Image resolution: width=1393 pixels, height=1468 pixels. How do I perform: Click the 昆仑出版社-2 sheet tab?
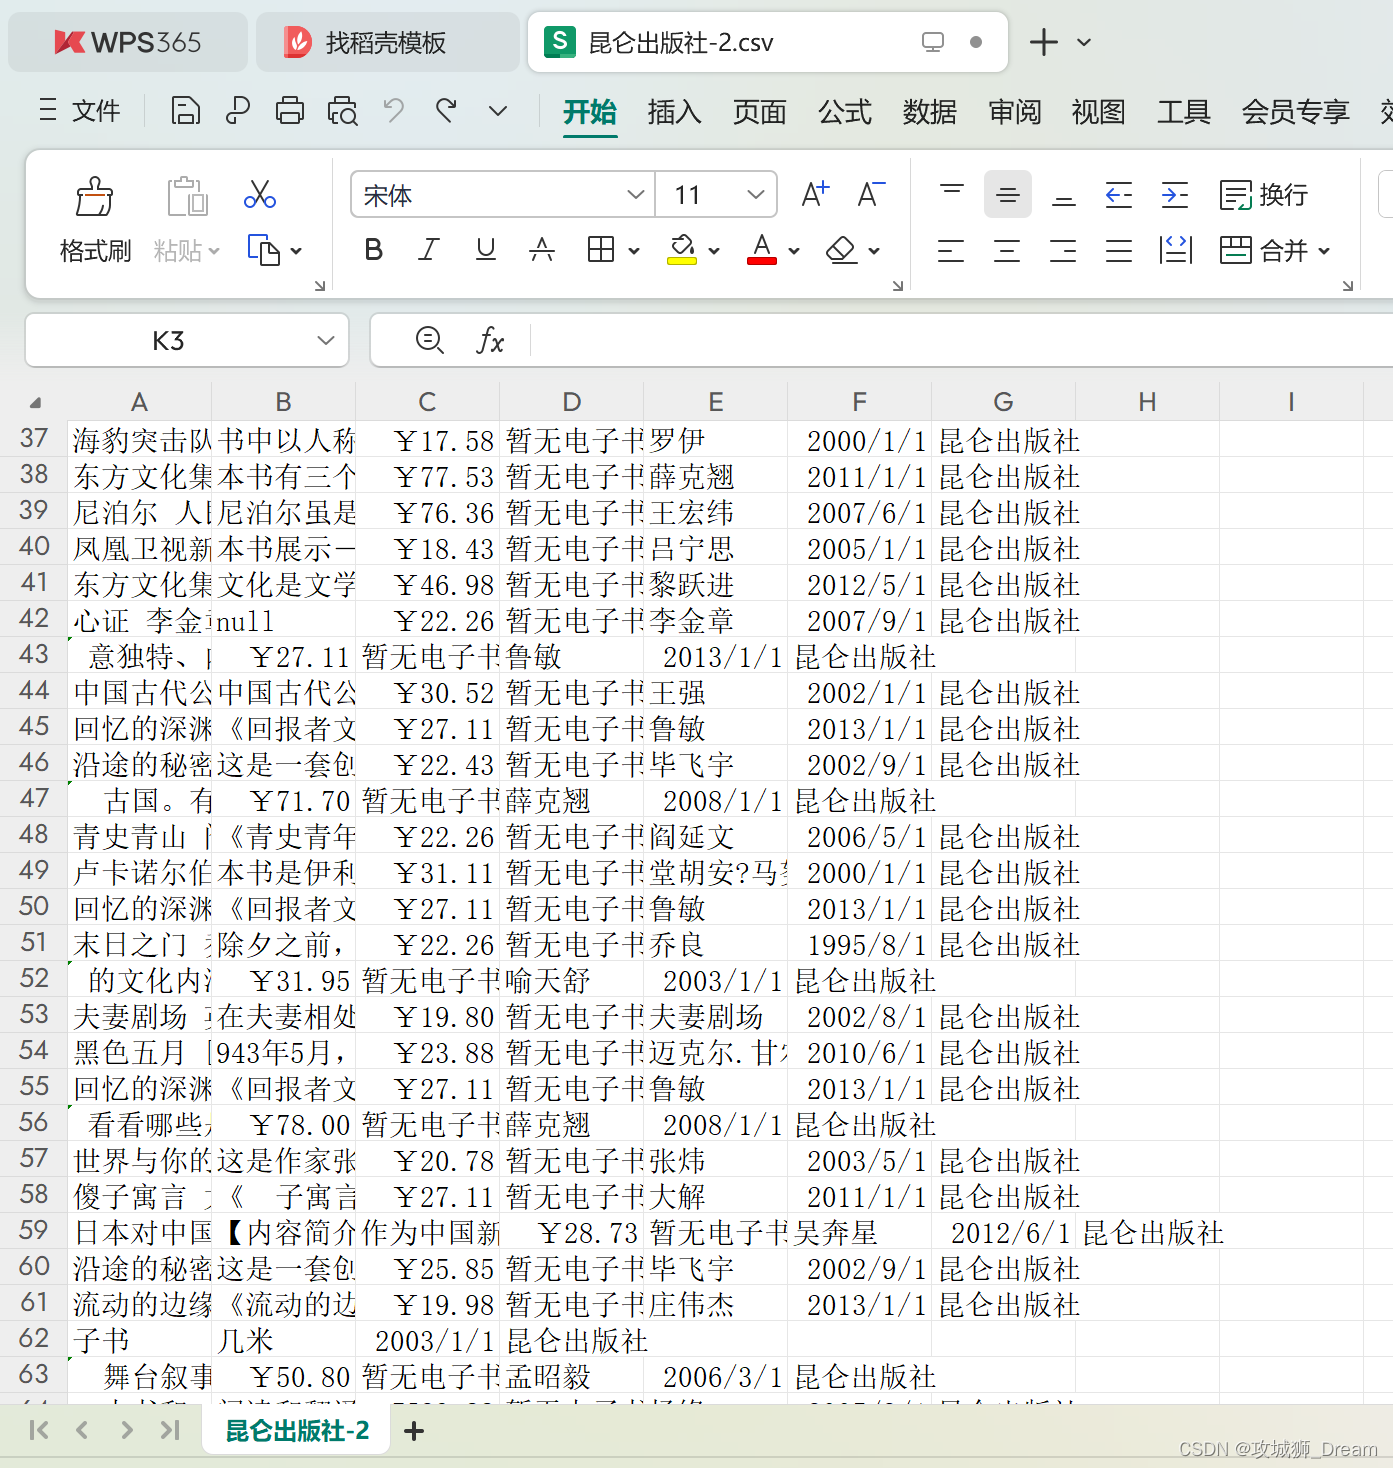pos(297,1431)
